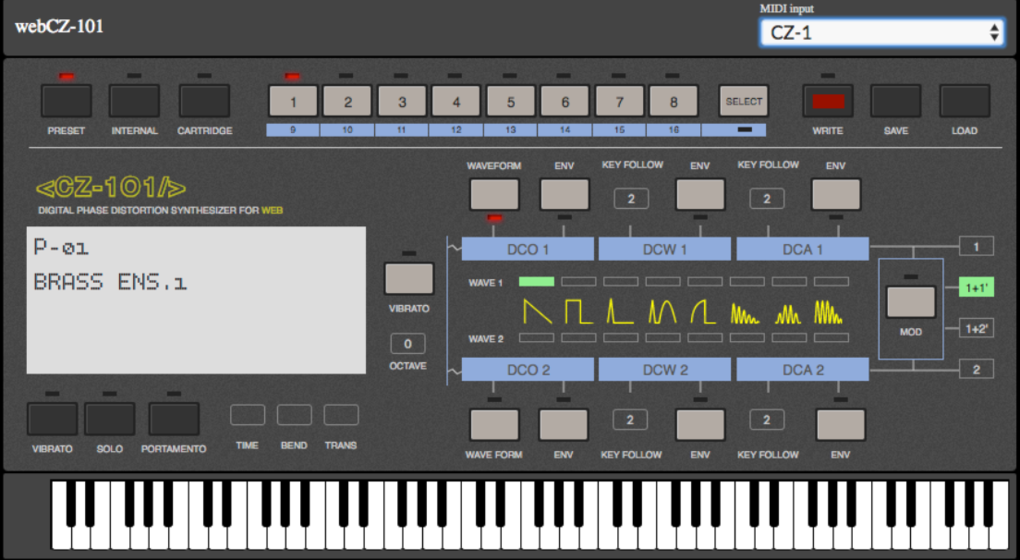The height and width of the screenshot is (560, 1020).
Task: Click the MOD button
Action: pyautogui.click(x=911, y=302)
